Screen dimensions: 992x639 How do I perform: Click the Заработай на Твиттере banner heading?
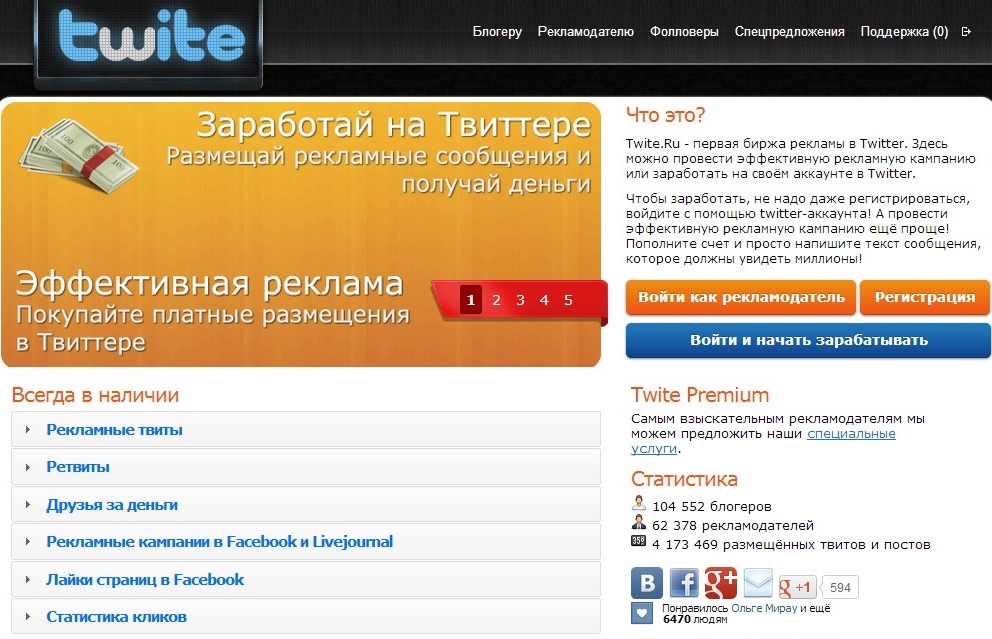(x=394, y=125)
